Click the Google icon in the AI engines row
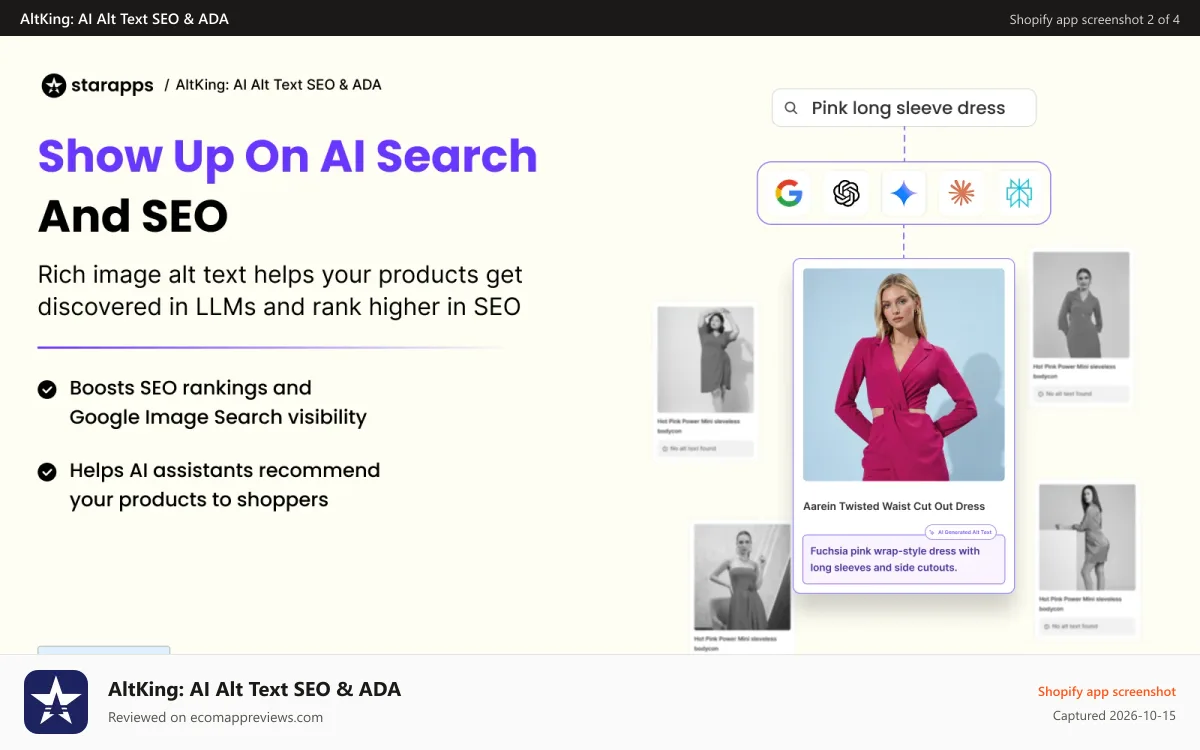Viewport: 1200px width, 750px height. tap(789, 193)
